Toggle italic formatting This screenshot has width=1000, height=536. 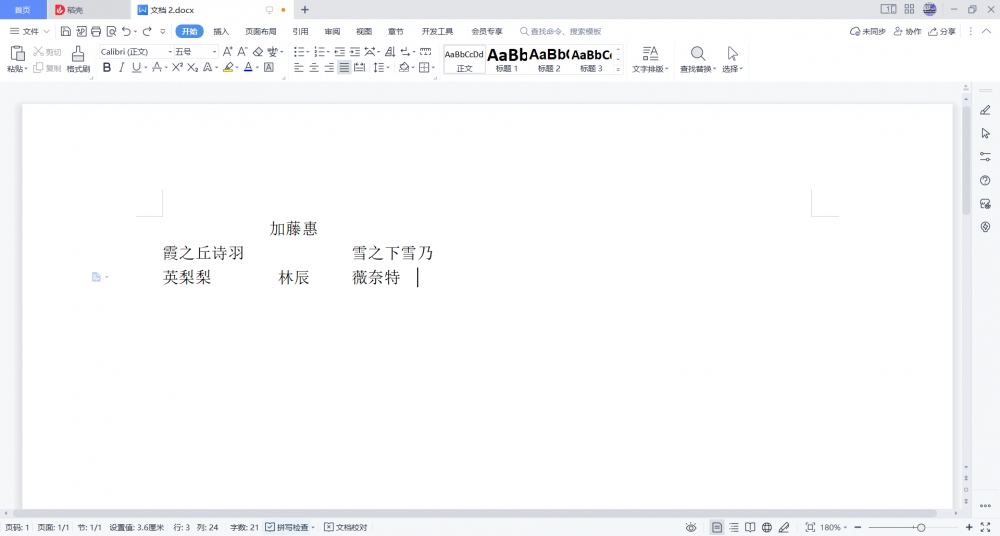121,67
